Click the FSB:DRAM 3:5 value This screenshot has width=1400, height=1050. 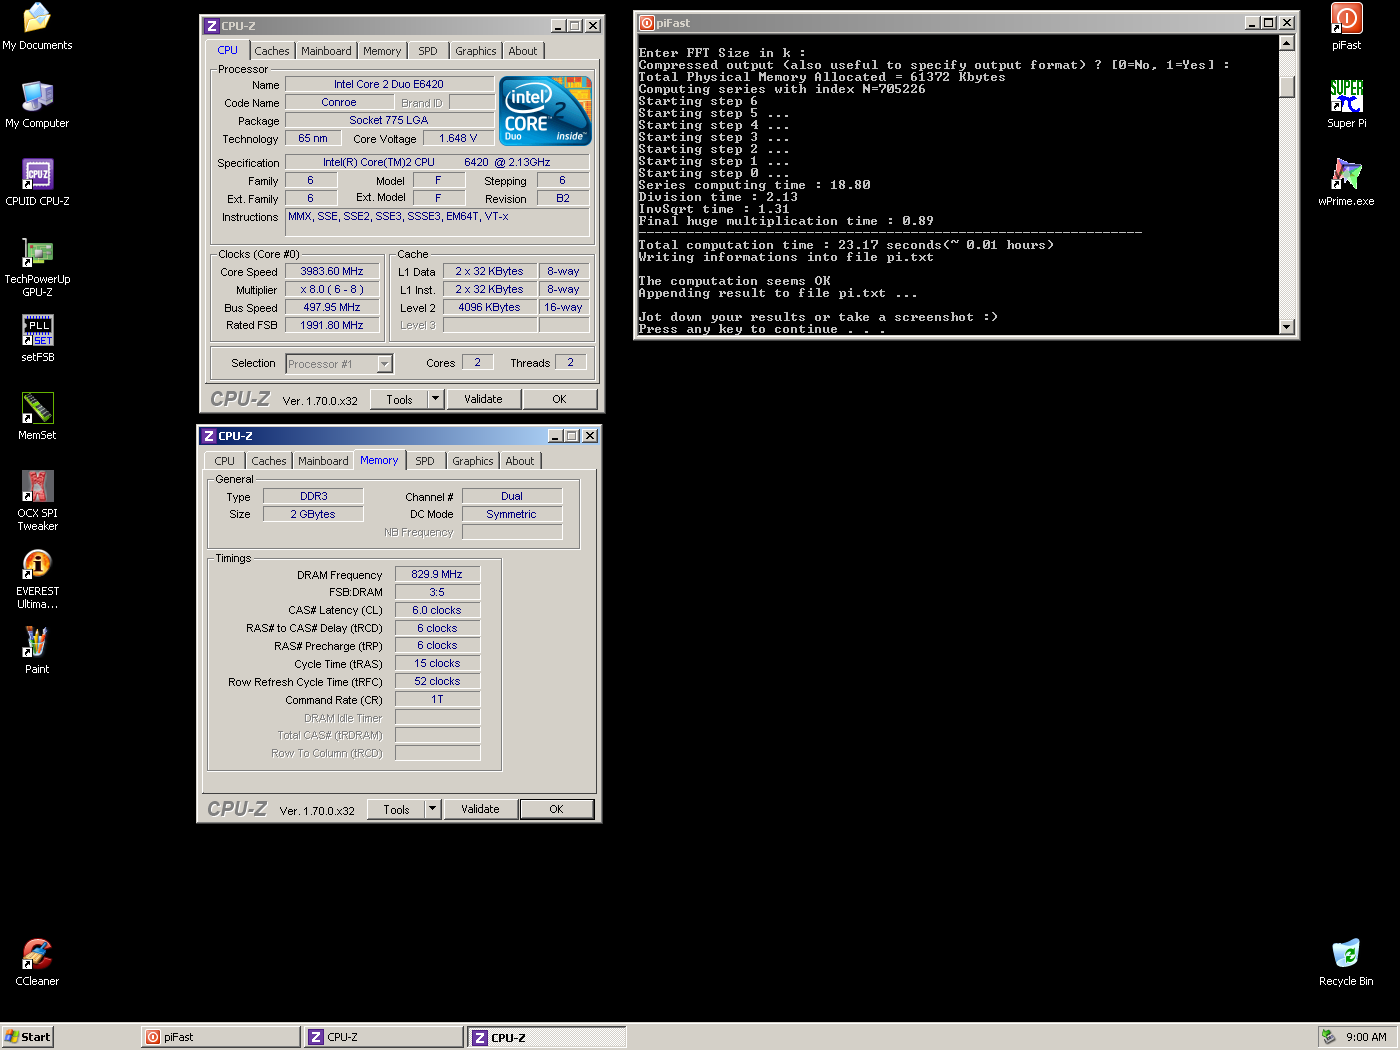(437, 592)
